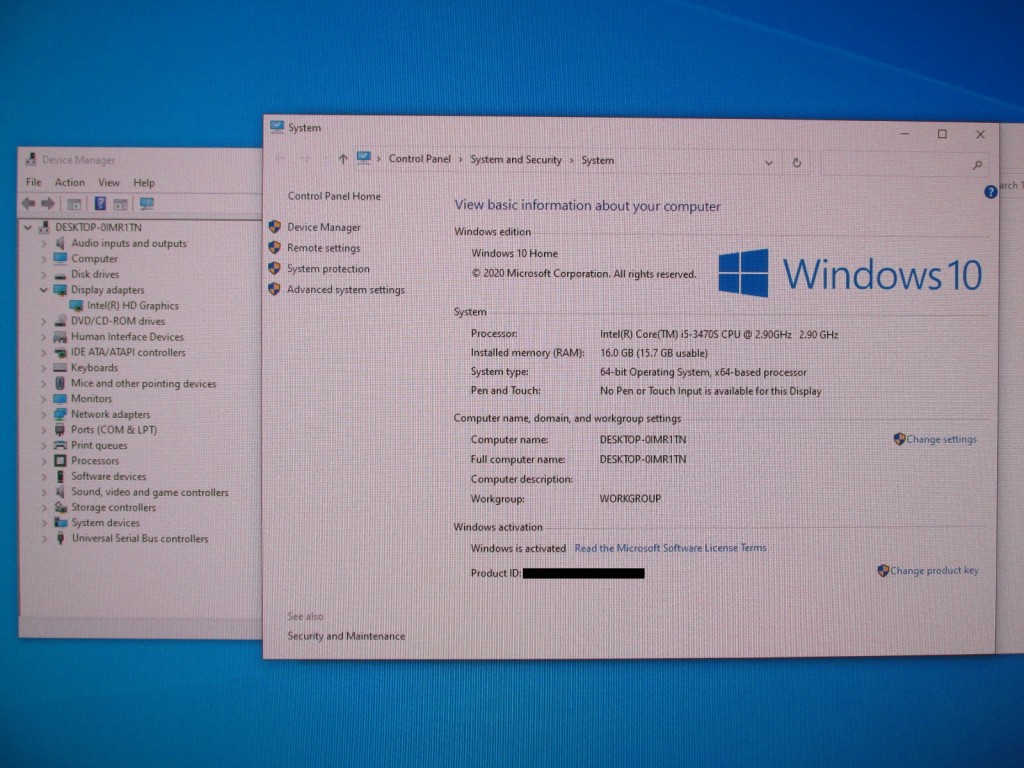Collapse the Display adapters node

click(44, 289)
